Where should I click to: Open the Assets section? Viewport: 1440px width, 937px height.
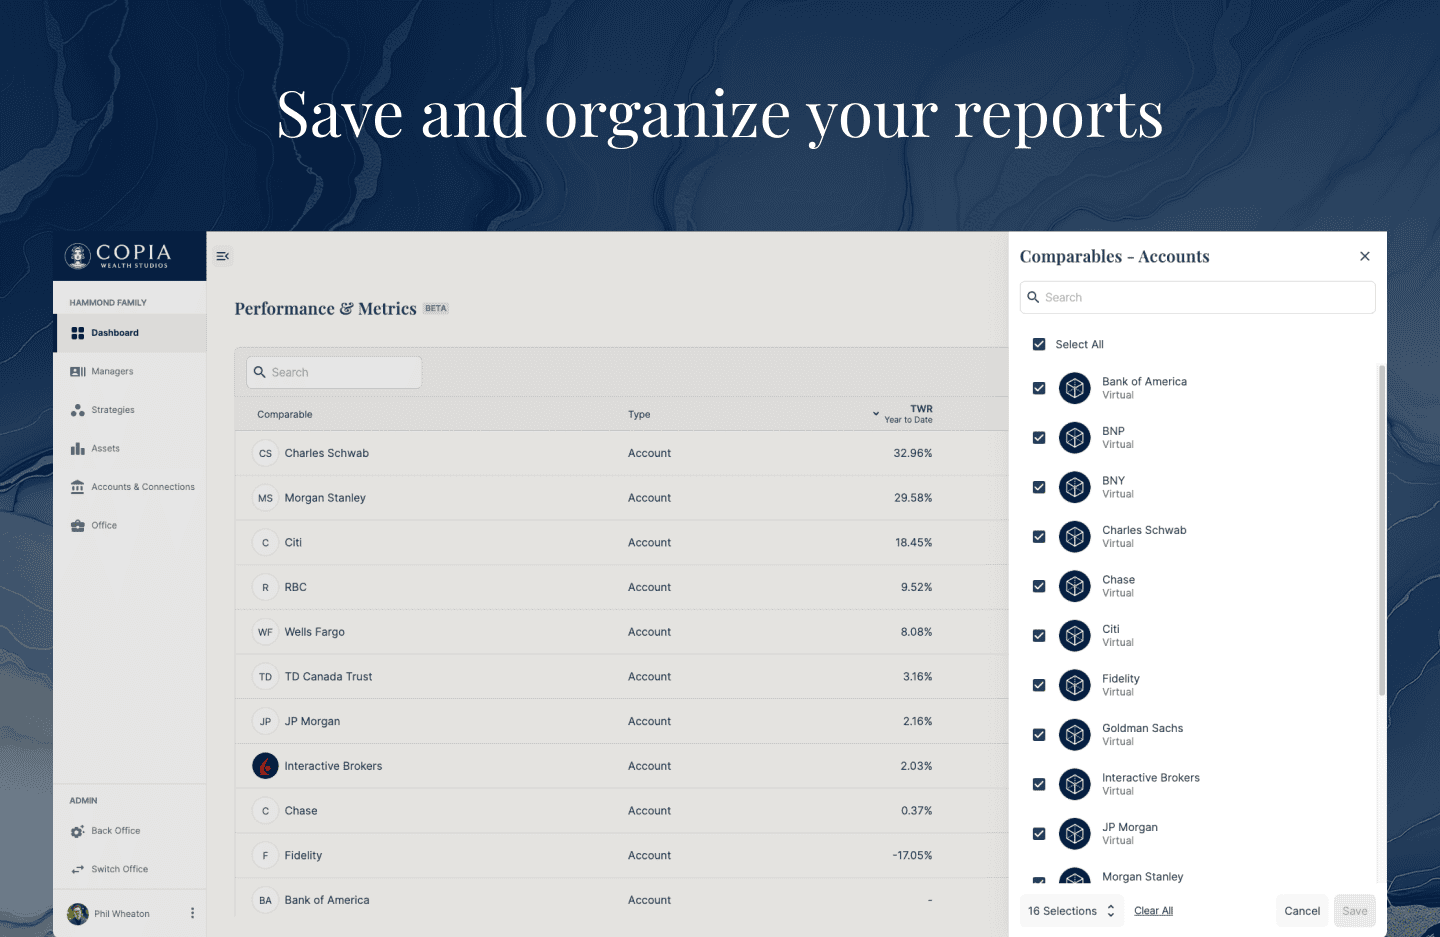(130, 448)
